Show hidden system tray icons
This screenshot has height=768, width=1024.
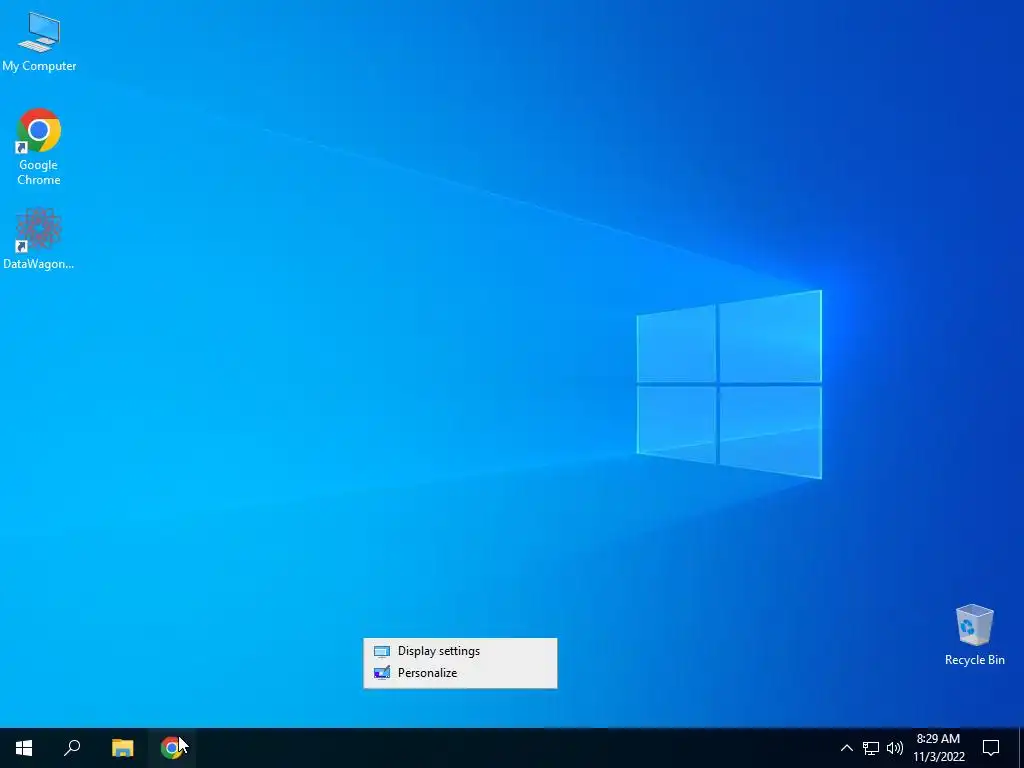click(846, 748)
